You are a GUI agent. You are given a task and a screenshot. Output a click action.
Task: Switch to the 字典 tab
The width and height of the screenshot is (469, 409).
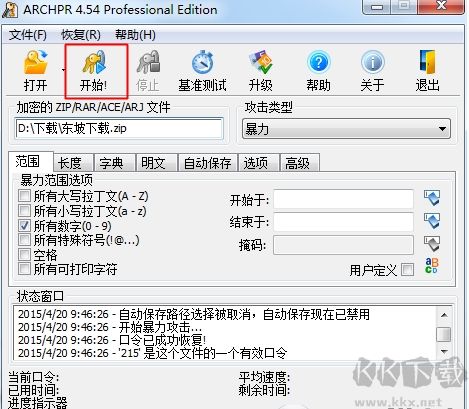(112, 163)
